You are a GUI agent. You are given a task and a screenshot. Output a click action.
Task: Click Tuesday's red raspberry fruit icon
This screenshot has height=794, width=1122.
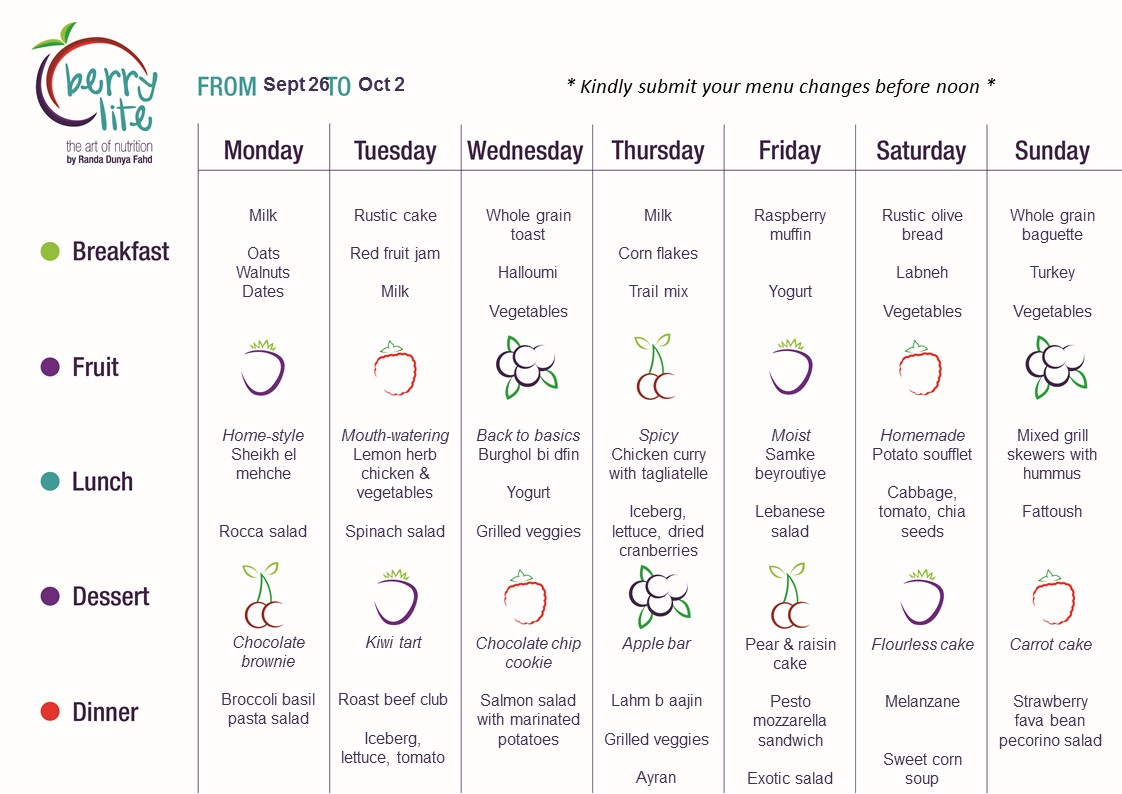[x=395, y=369]
